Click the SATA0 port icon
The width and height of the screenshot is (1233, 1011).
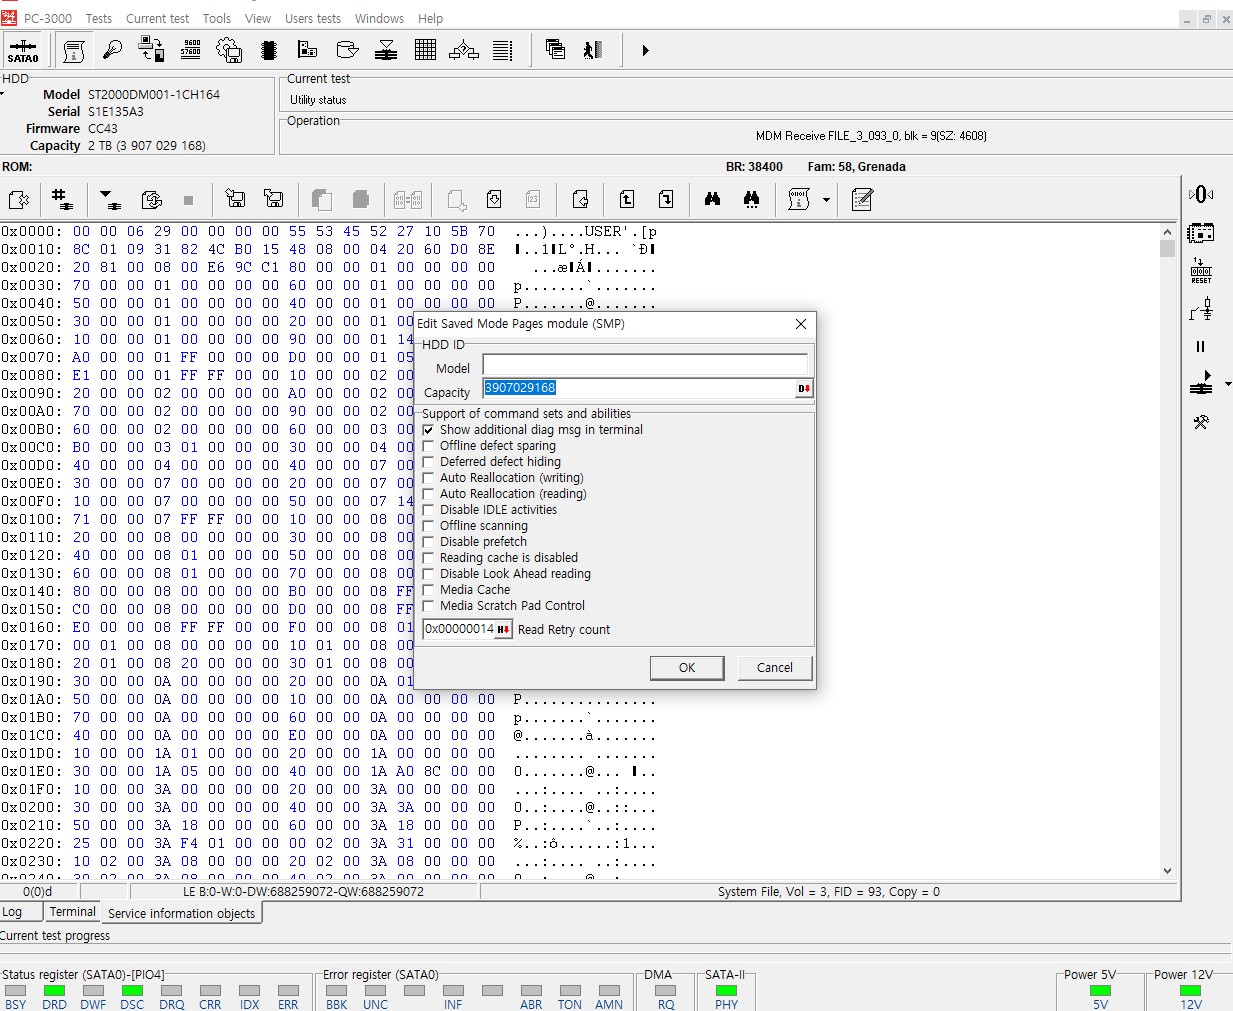(23, 50)
